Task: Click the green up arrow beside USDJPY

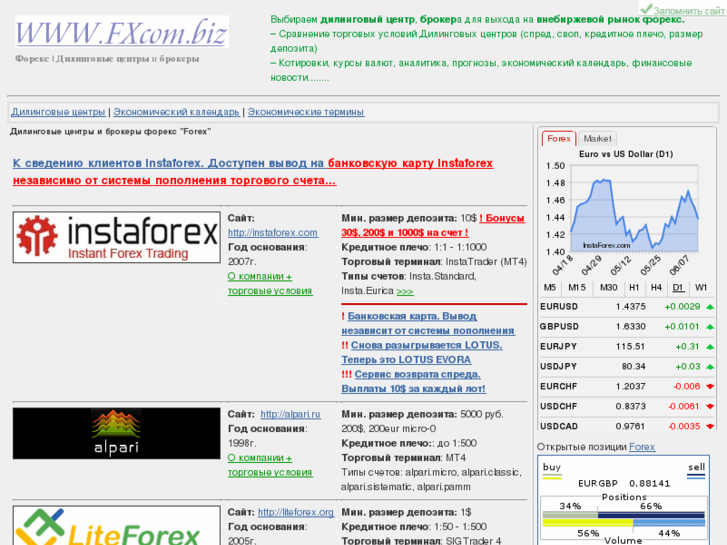Action: coord(710,367)
